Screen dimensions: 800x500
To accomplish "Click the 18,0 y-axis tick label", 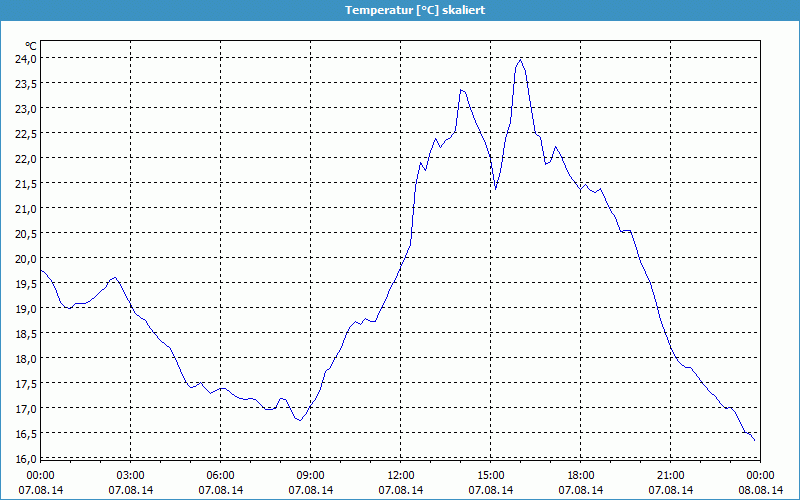I will click(25, 358).
